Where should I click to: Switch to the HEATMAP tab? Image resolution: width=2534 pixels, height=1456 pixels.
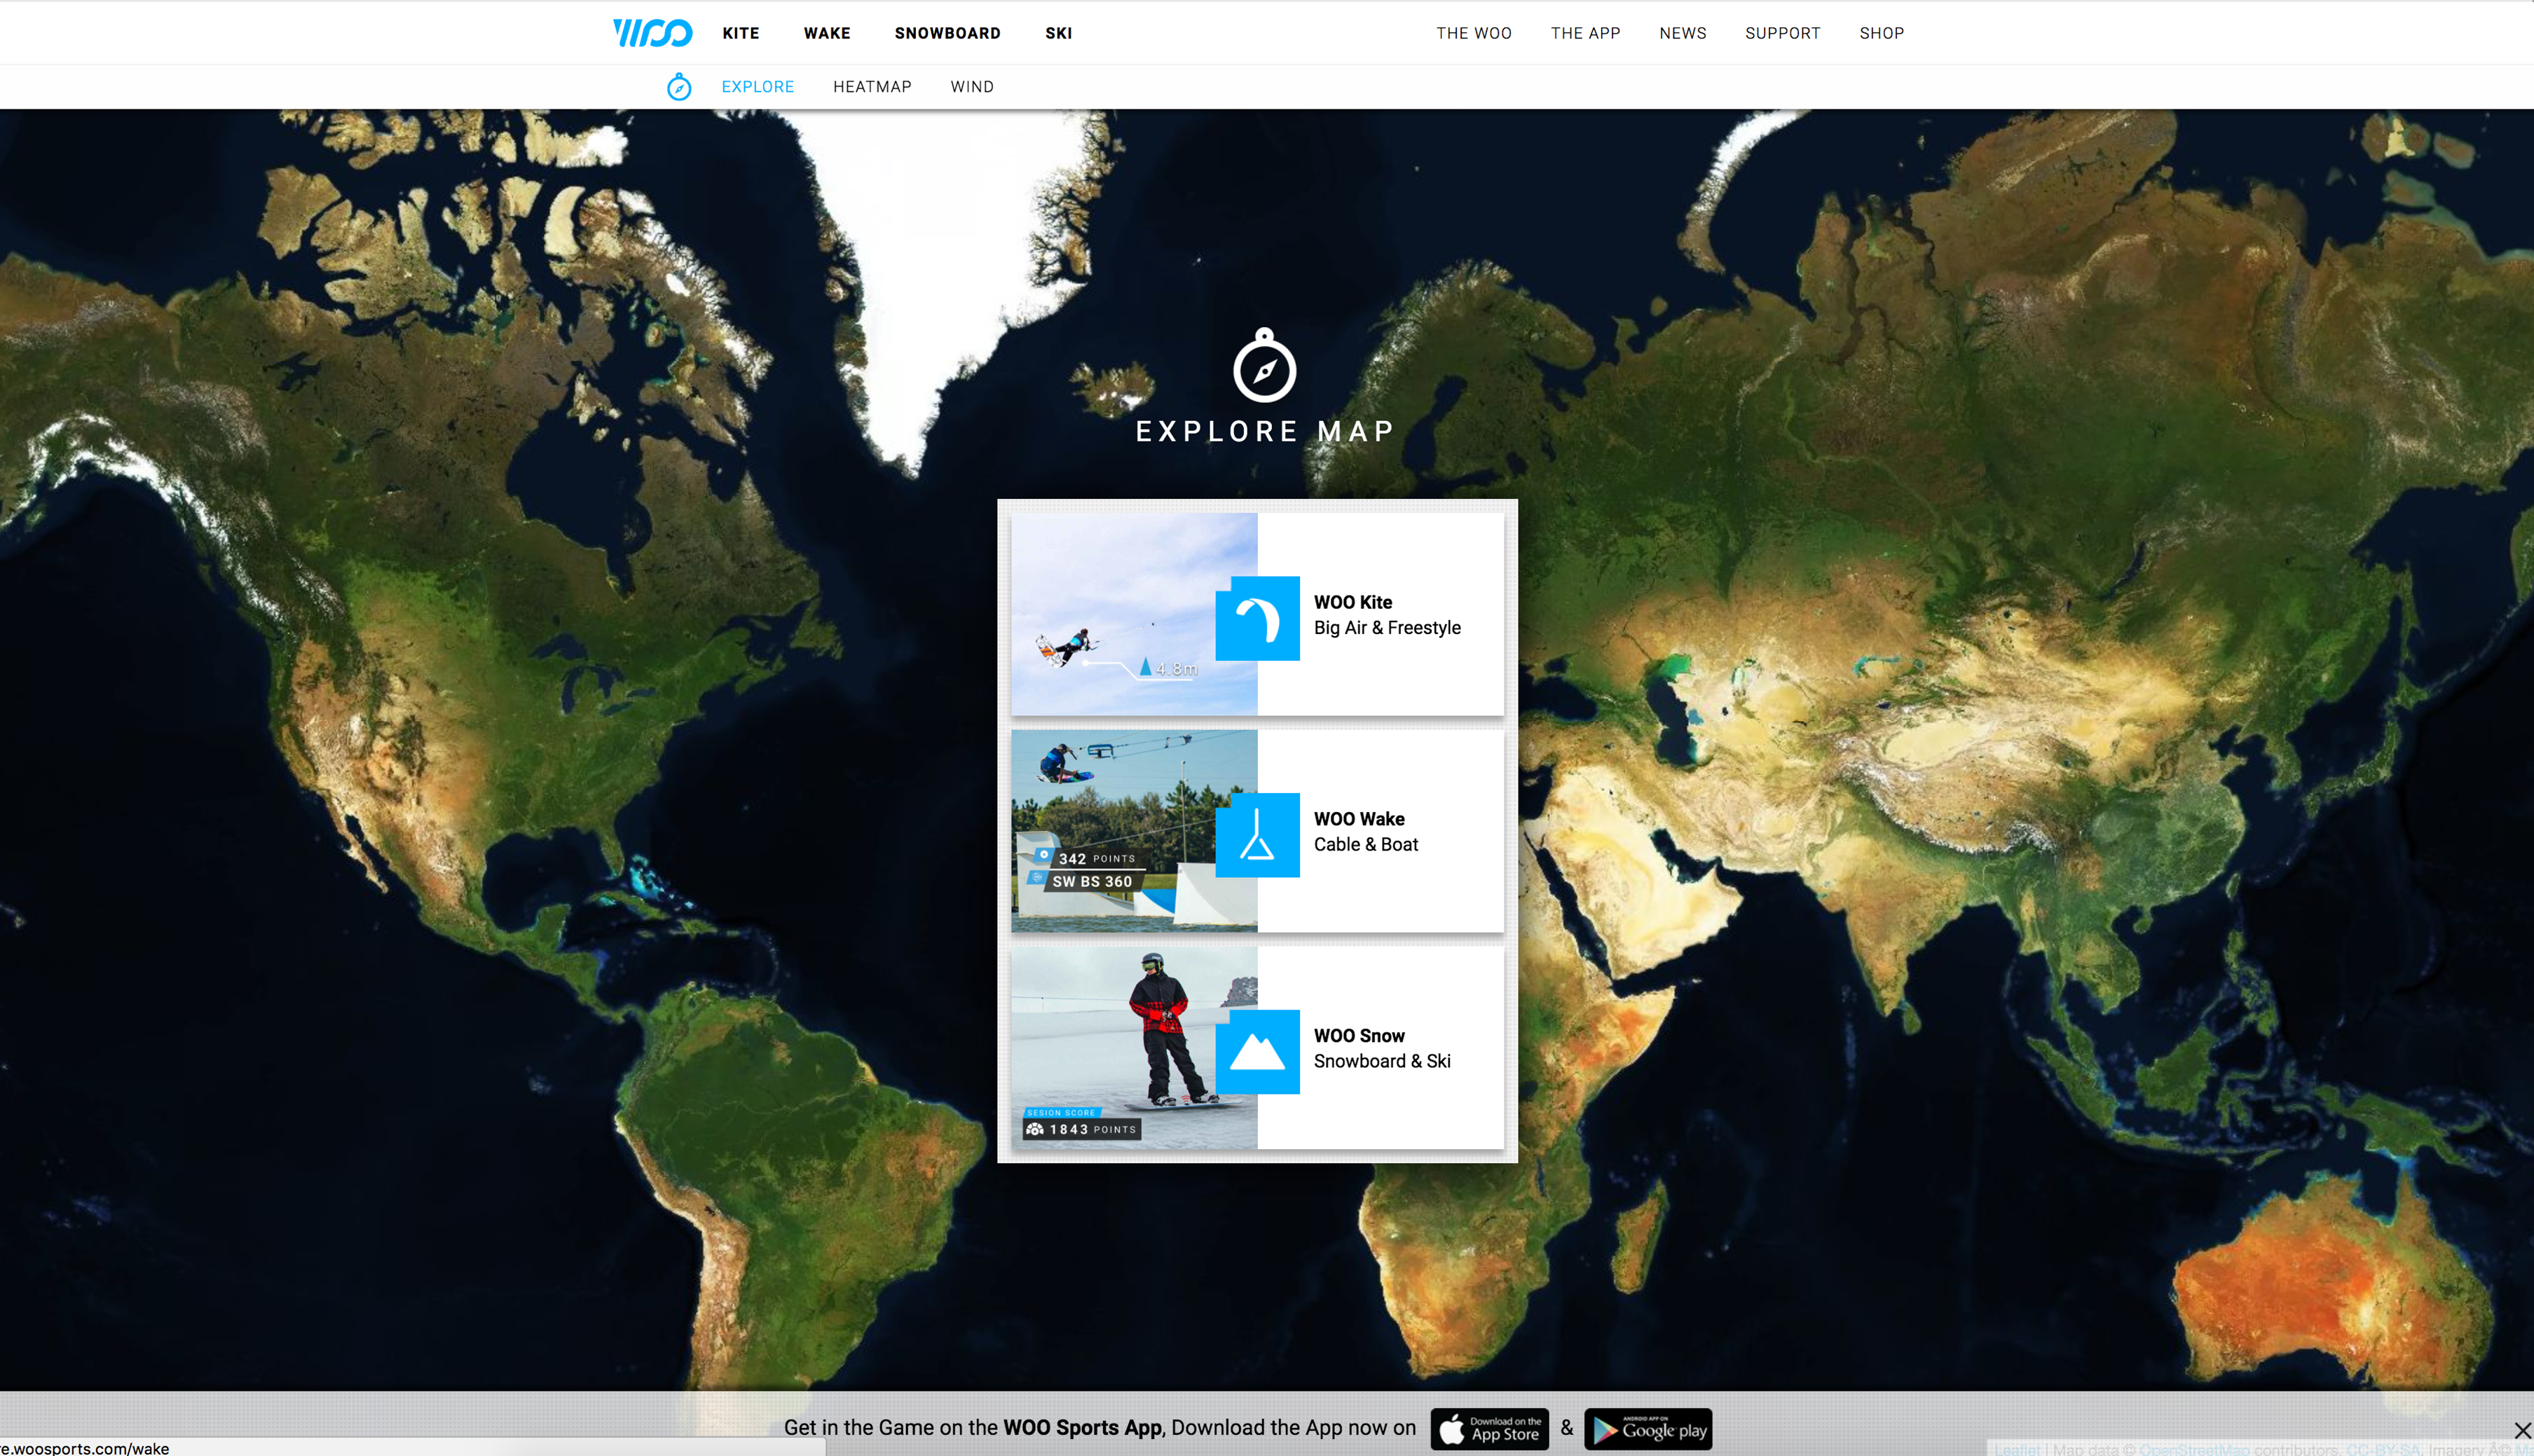(x=872, y=87)
